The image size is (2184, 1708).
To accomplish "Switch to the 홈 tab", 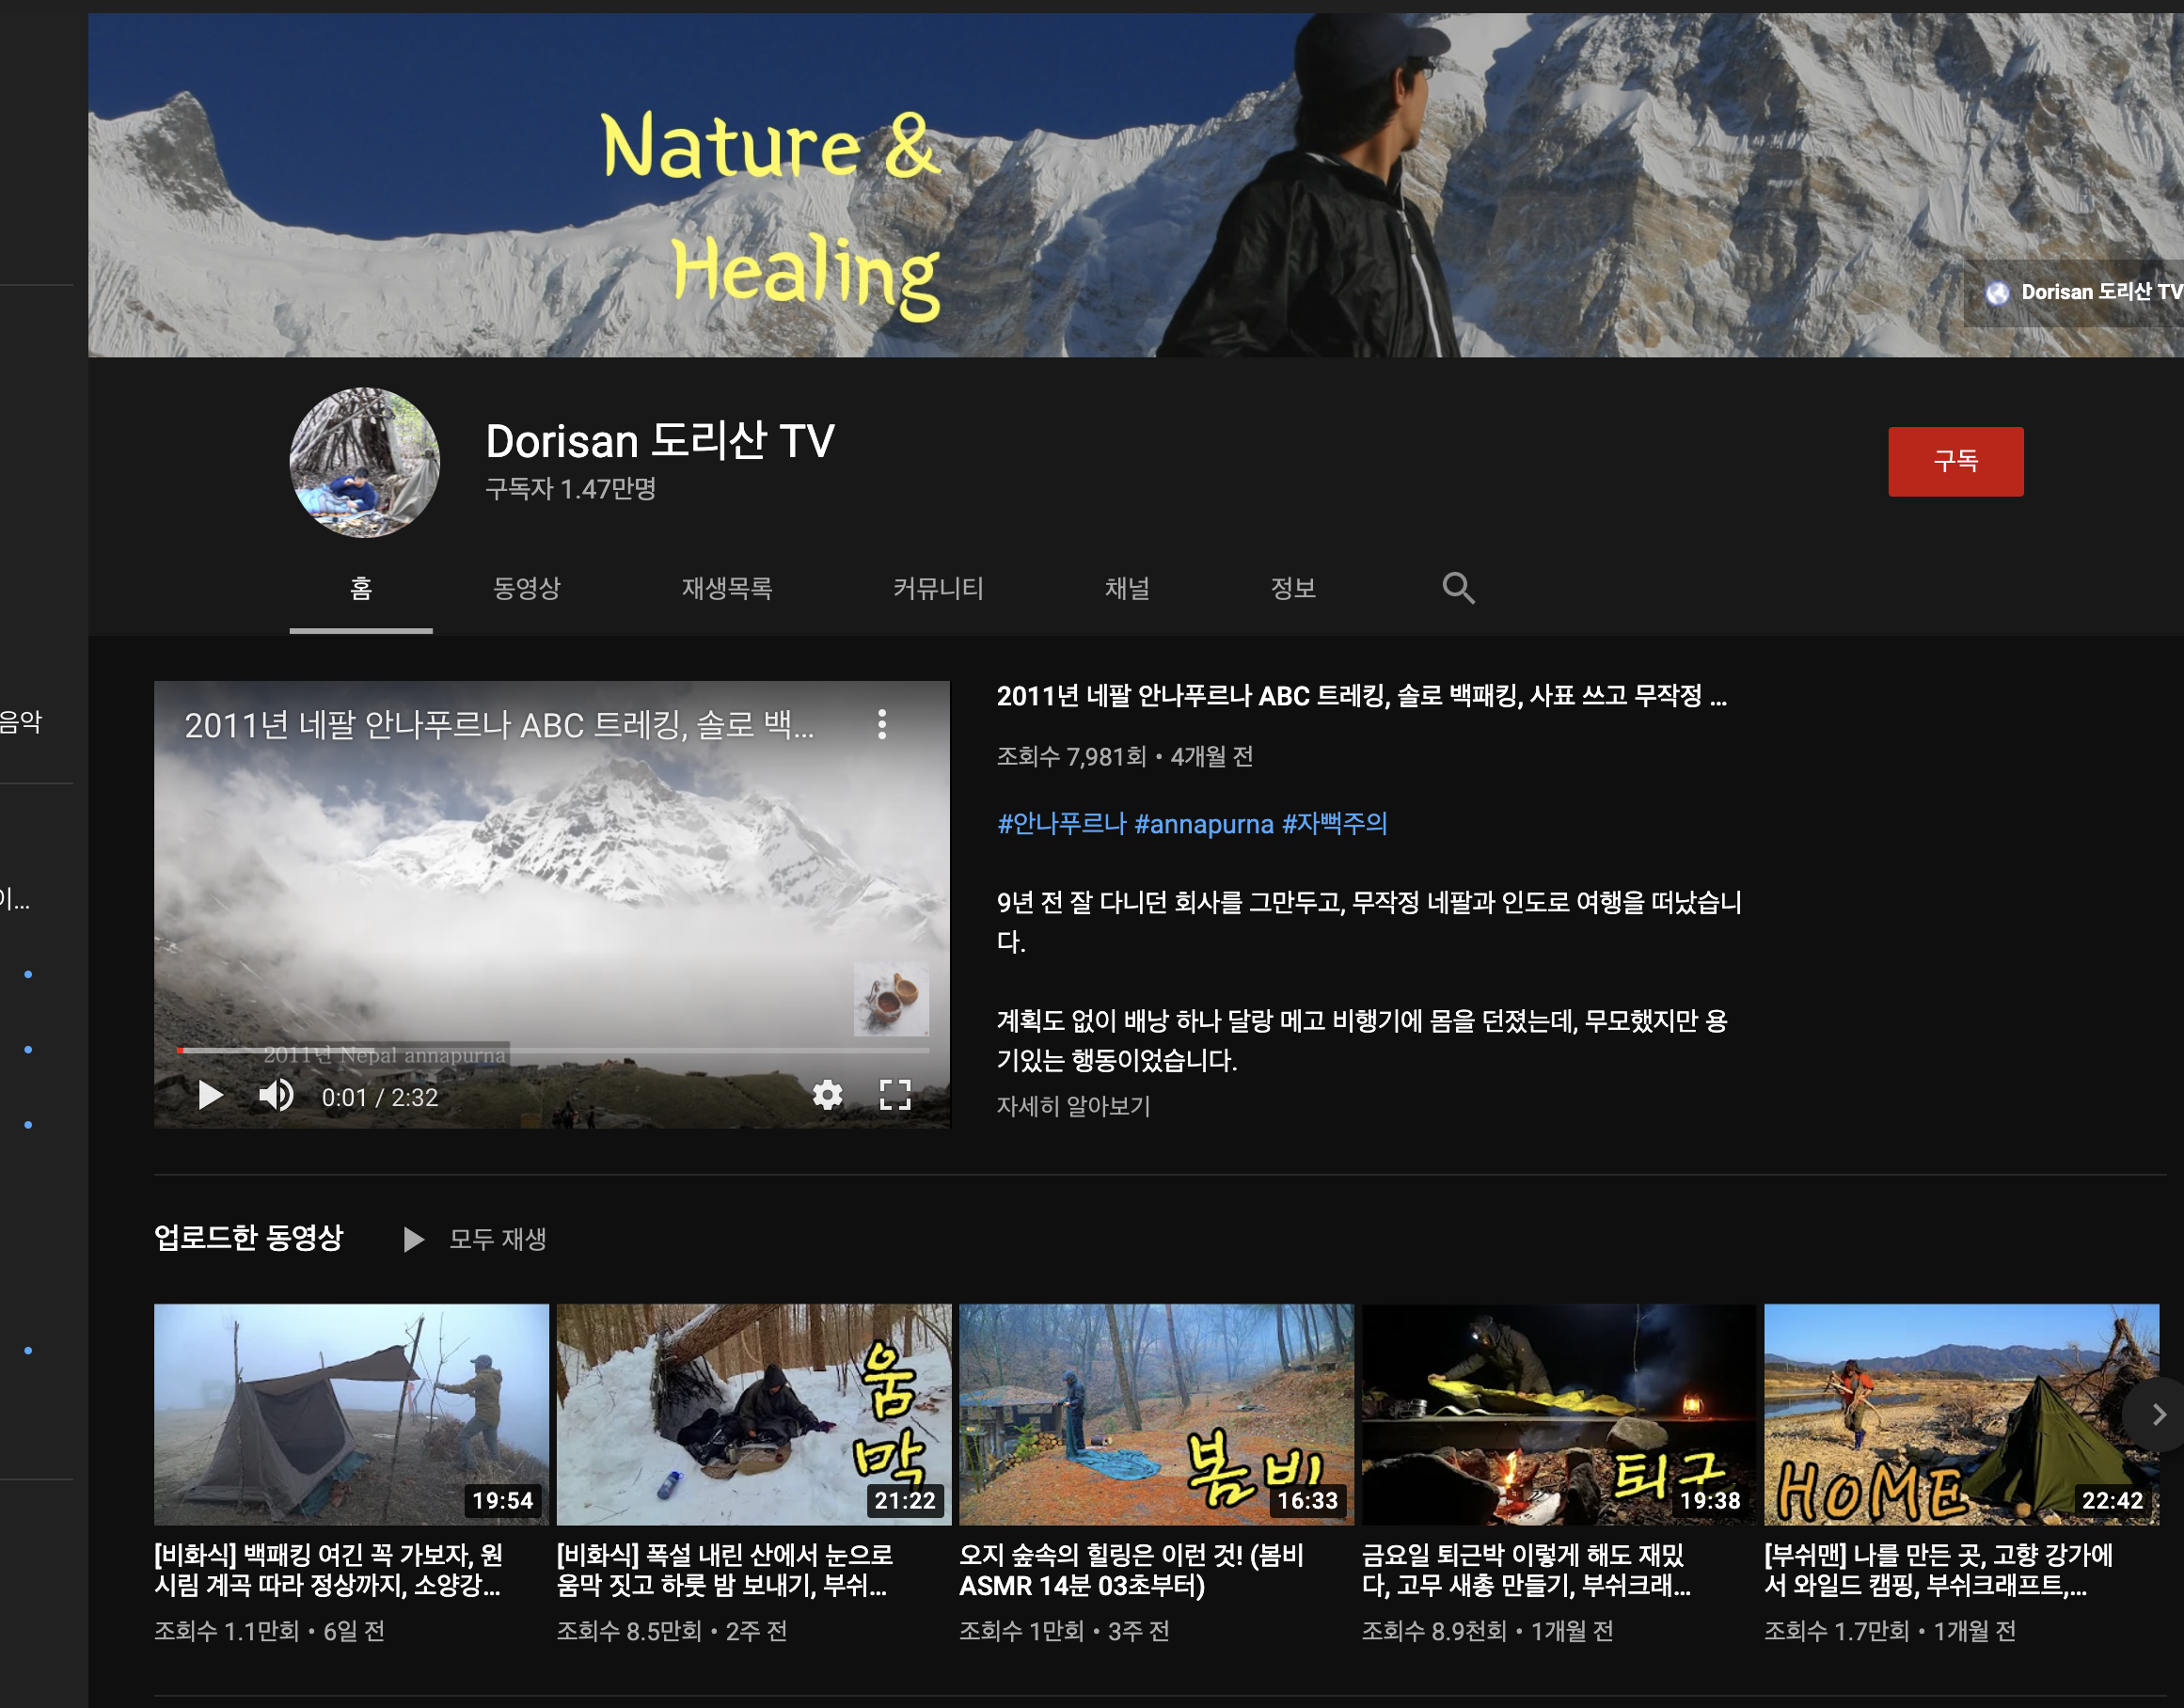I will click(x=361, y=589).
